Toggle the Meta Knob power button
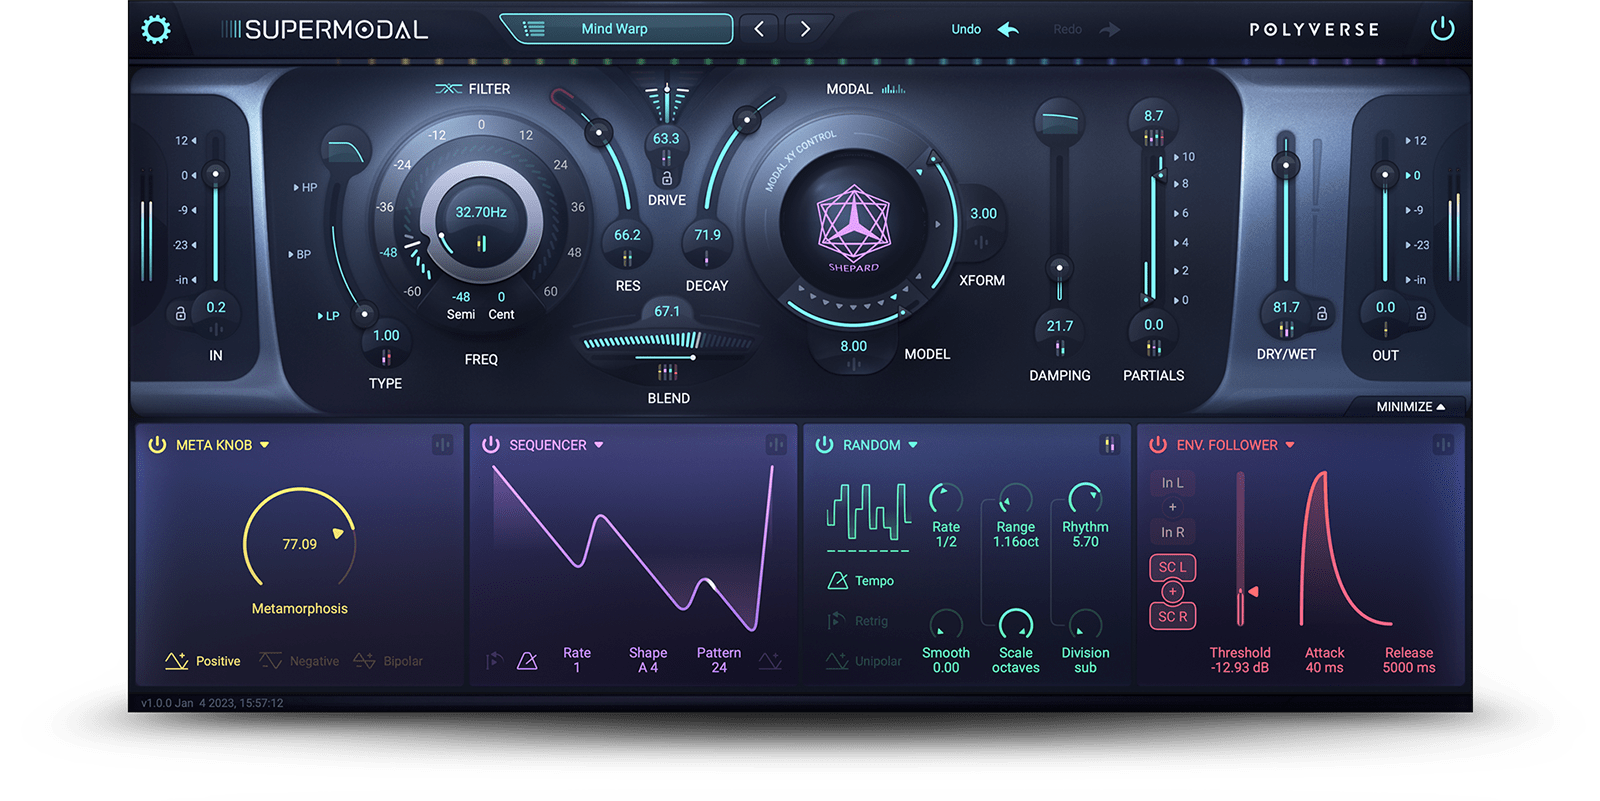The height and width of the screenshot is (801, 1600). click(157, 445)
